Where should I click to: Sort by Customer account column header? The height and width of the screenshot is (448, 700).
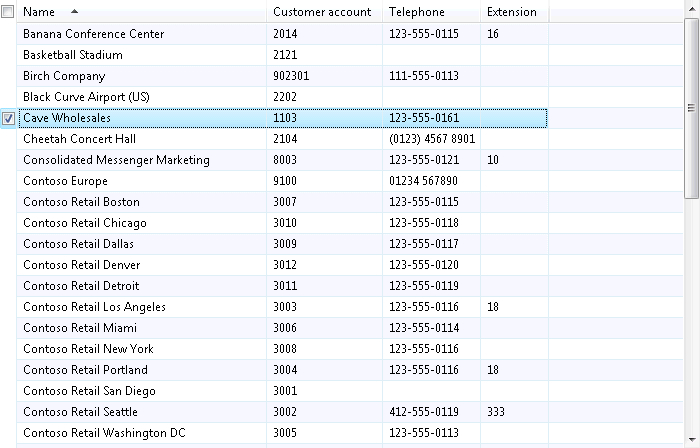tap(324, 12)
